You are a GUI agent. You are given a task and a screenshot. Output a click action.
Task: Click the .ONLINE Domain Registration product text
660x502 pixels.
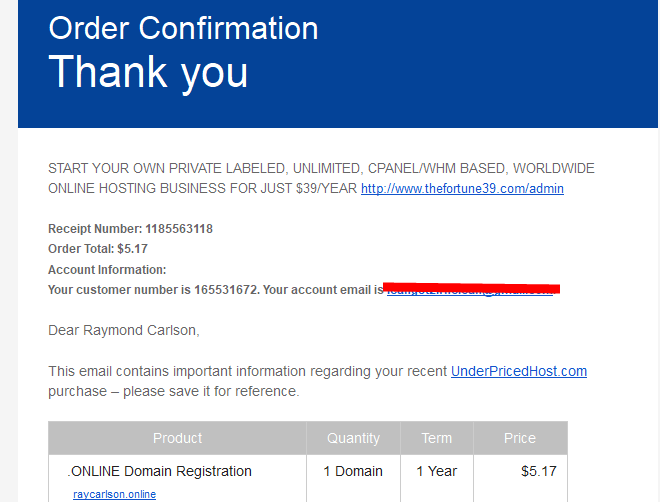pos(159,471)
